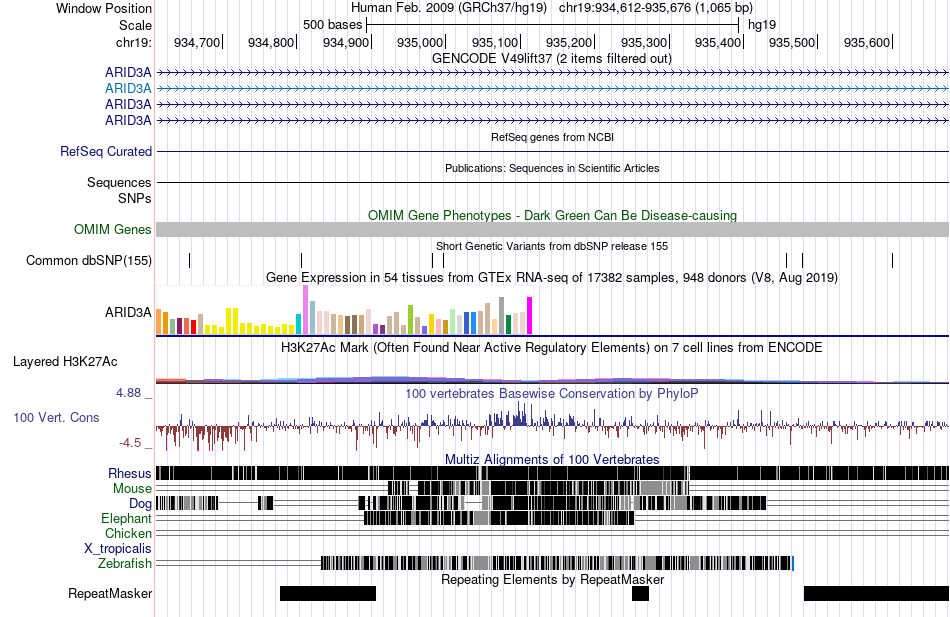Click the 'RefSeq genes from NCBI' title

553,138
